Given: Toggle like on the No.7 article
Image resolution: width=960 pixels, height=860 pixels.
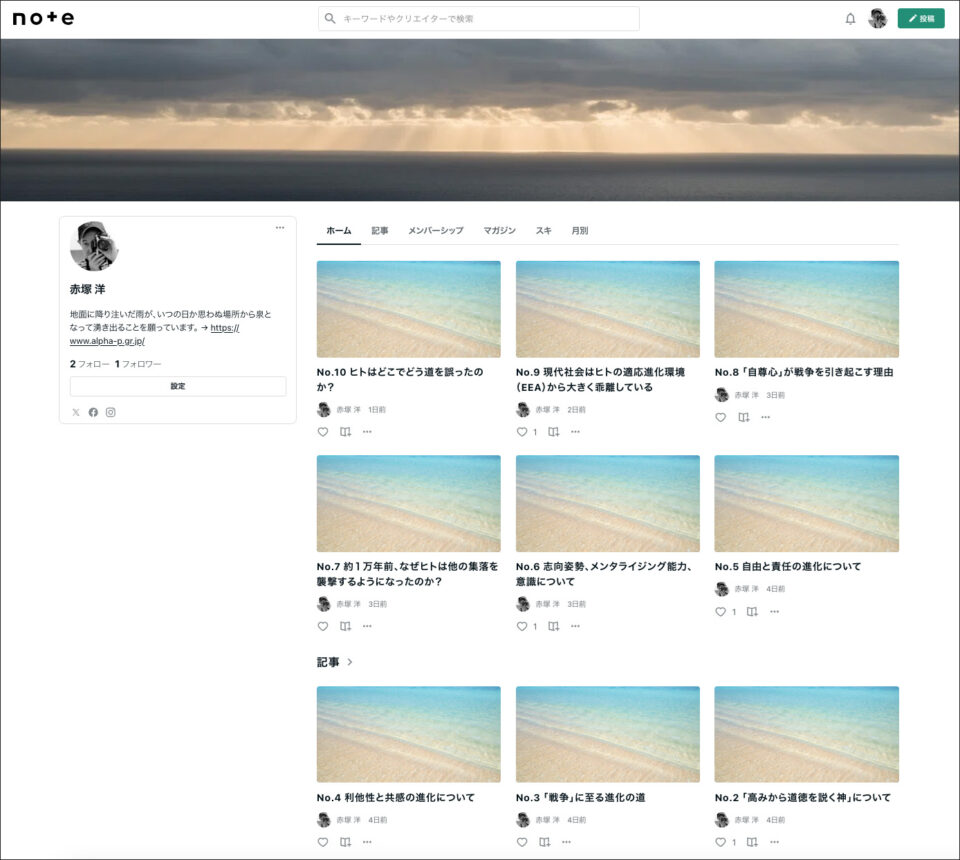Looking at the screenshot, I should click(x=323, y=626).
